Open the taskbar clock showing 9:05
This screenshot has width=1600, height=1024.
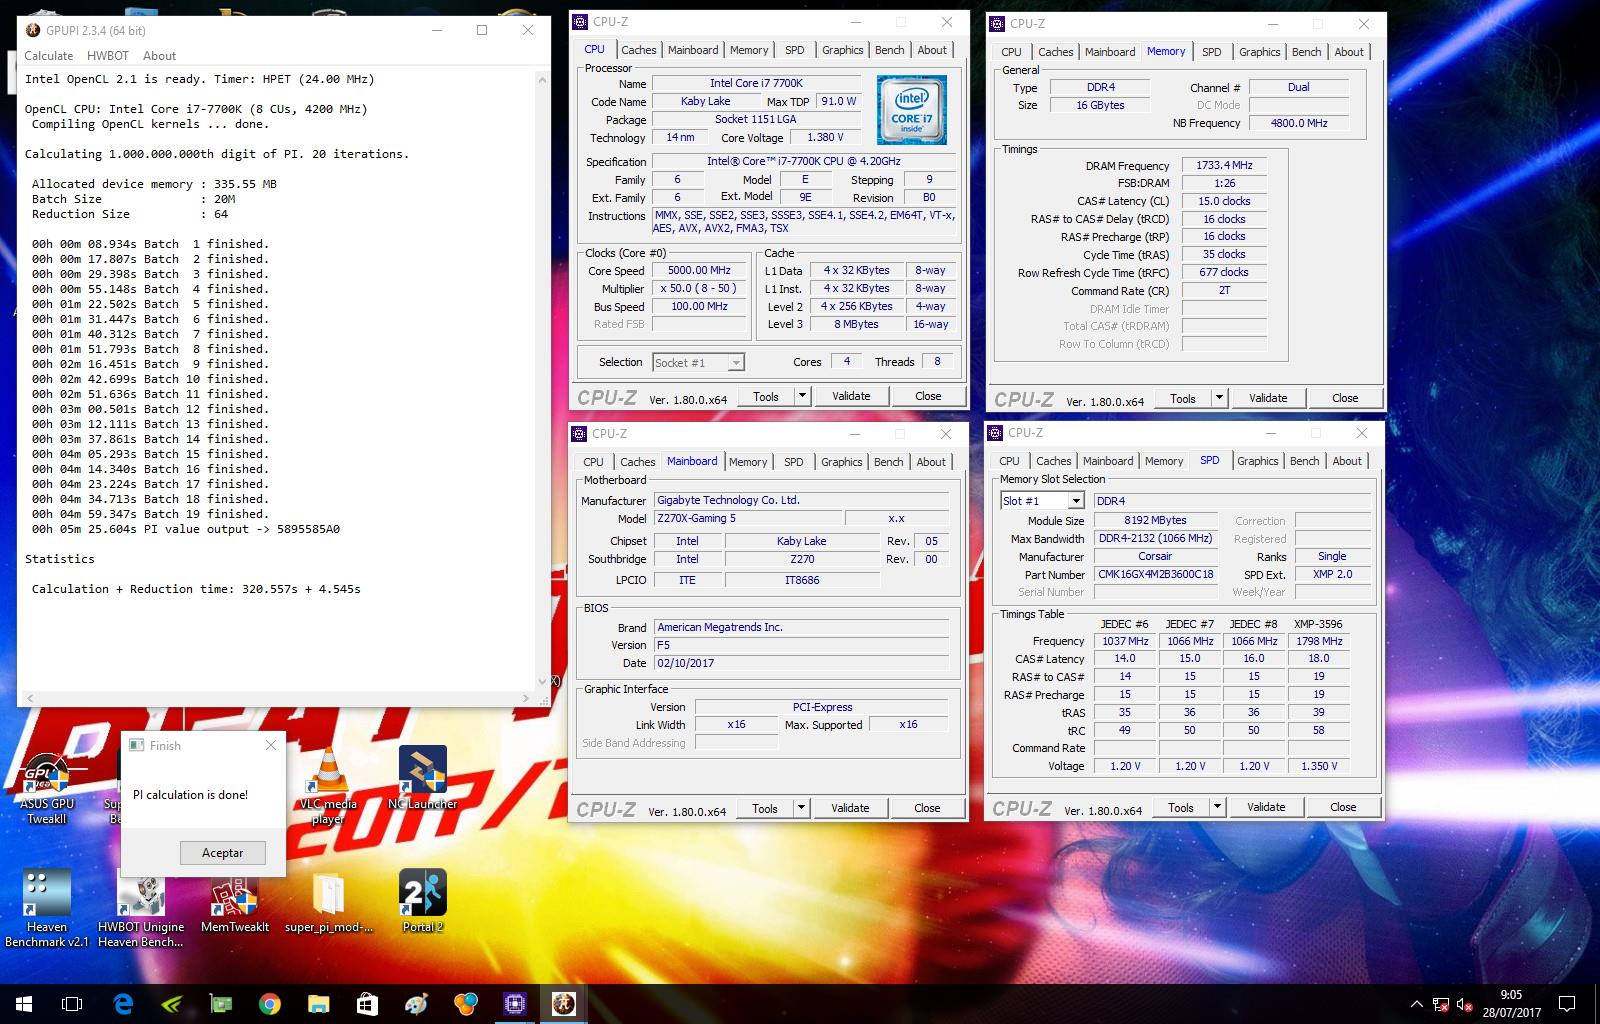(x=1511, y=1004)
